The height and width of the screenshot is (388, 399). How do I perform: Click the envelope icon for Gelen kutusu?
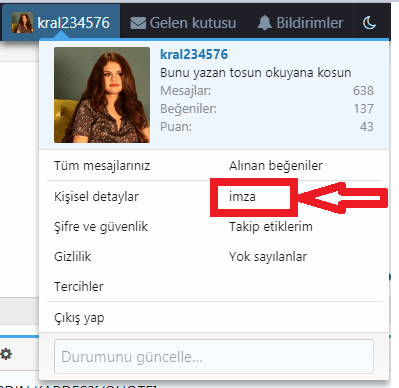point(138,23)
